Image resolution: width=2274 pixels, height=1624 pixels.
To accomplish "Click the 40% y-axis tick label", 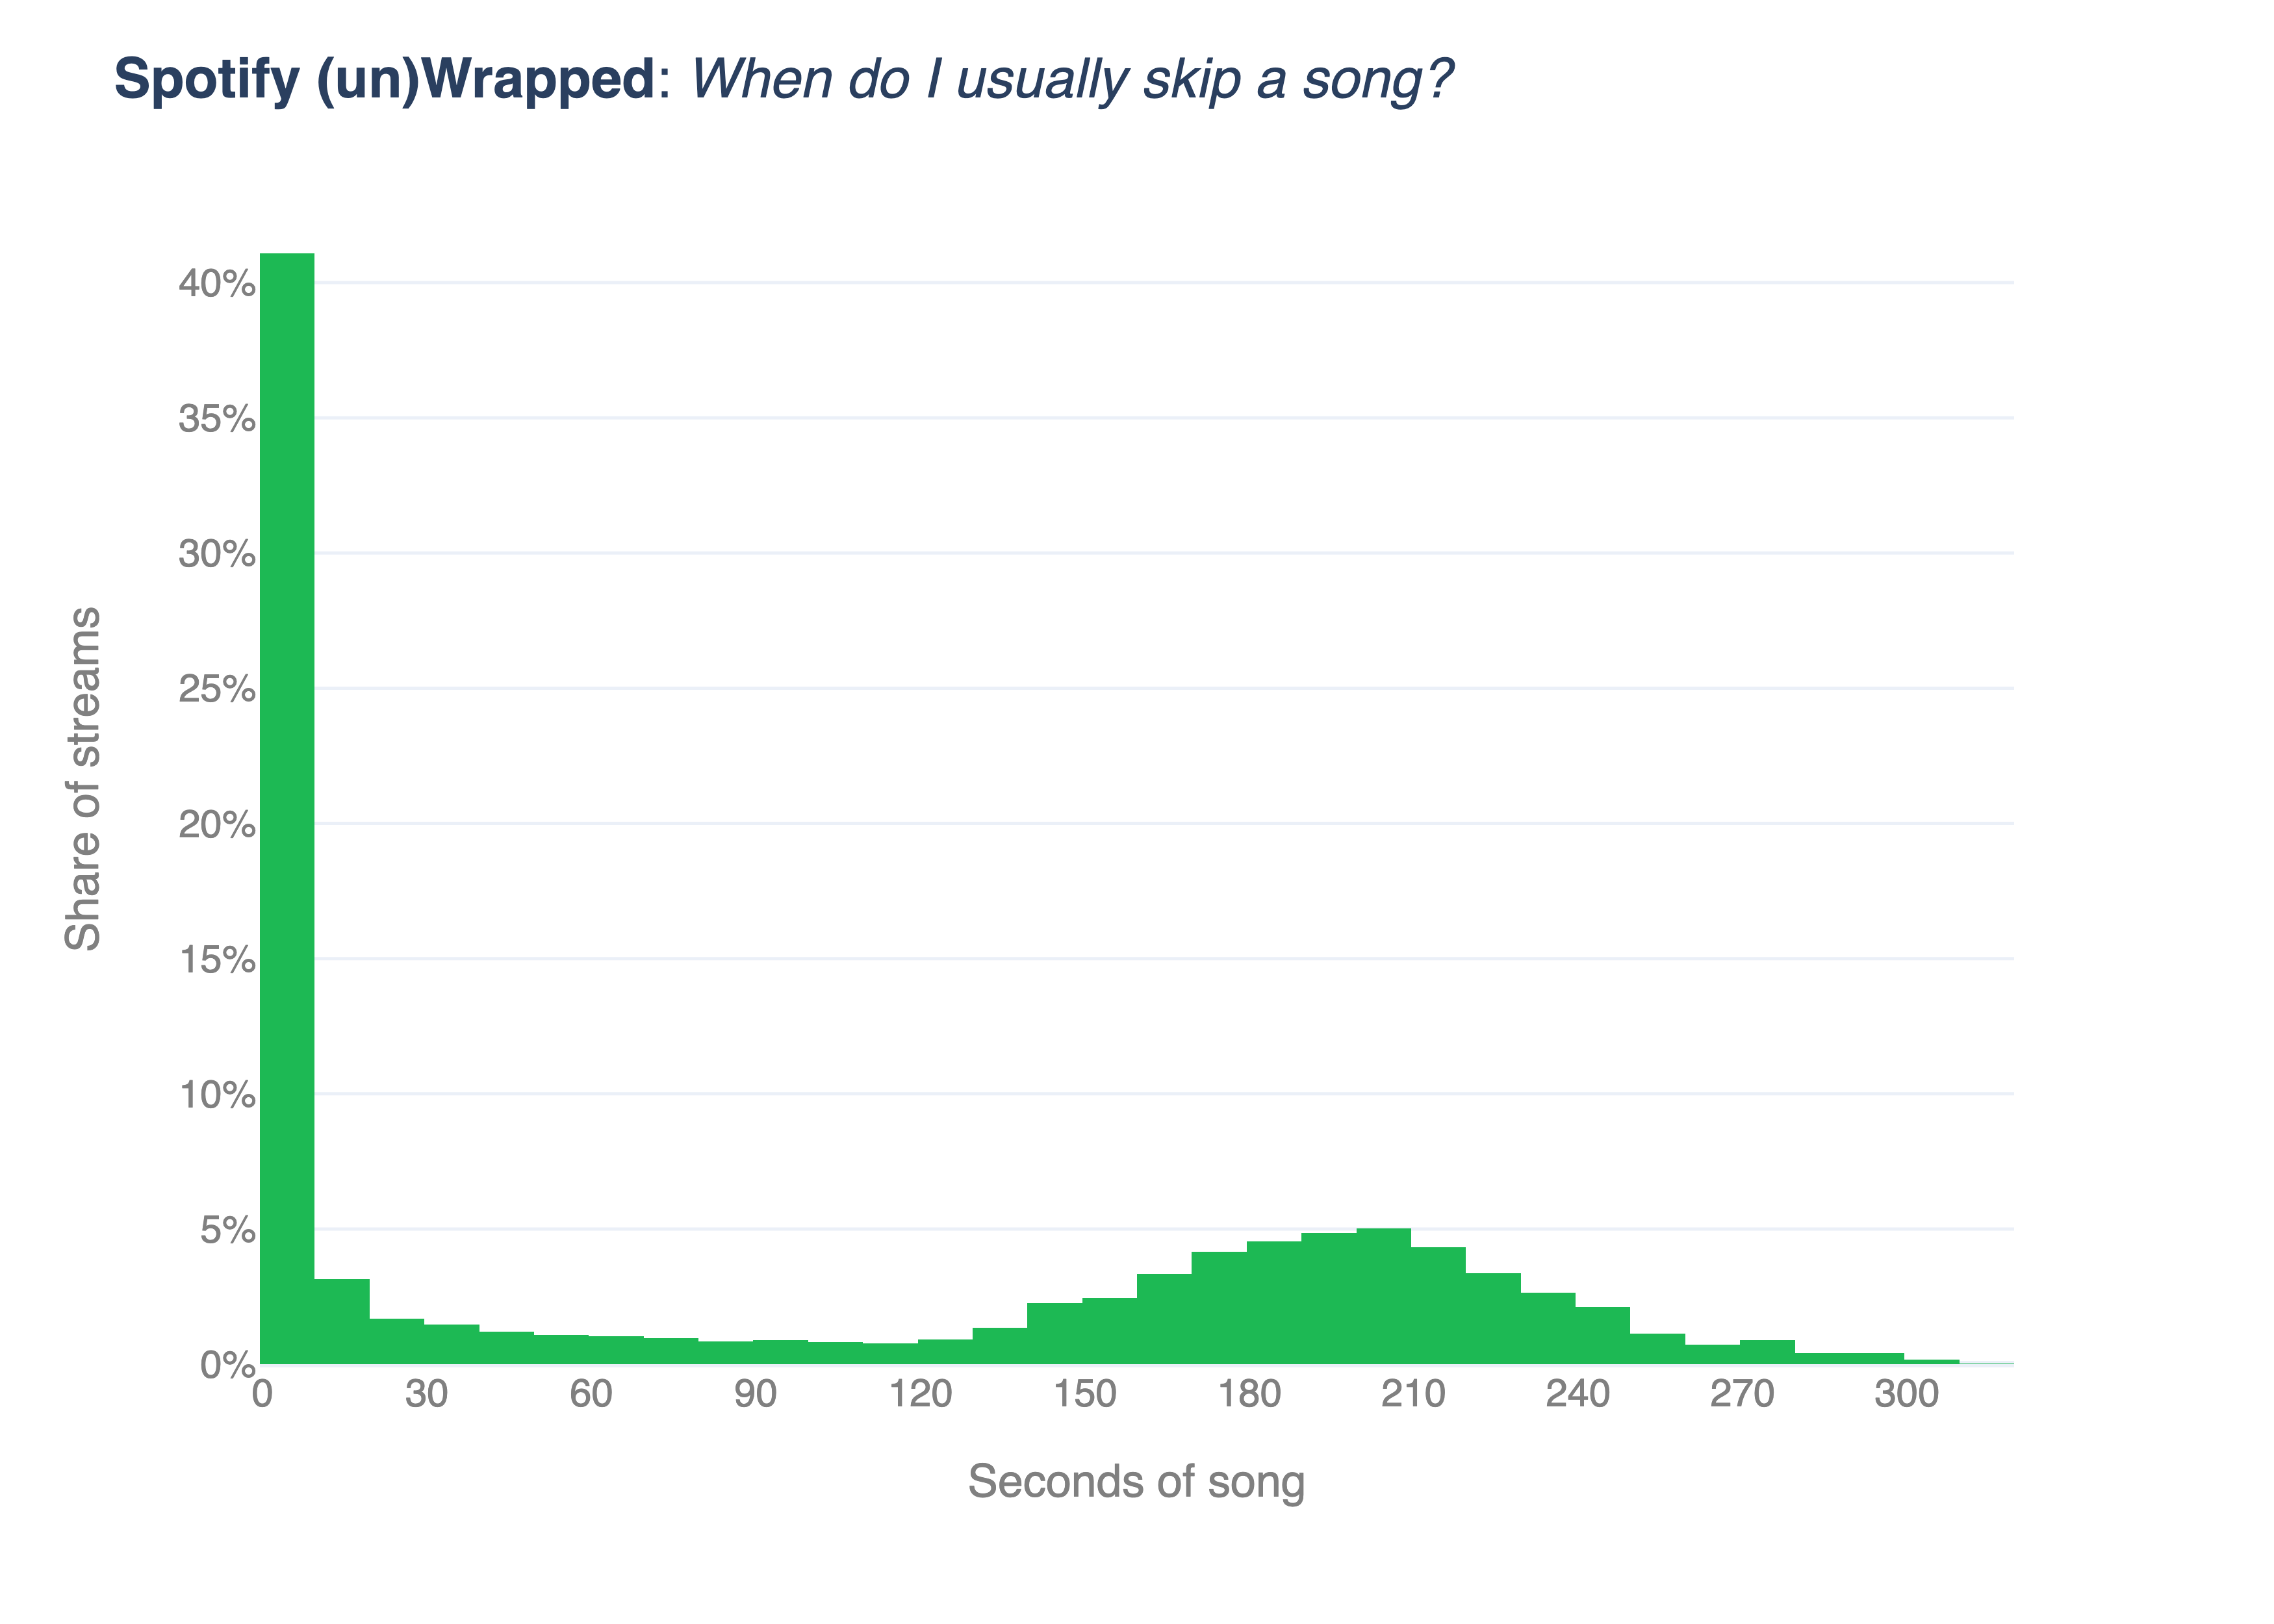I will tap(217, 284).
